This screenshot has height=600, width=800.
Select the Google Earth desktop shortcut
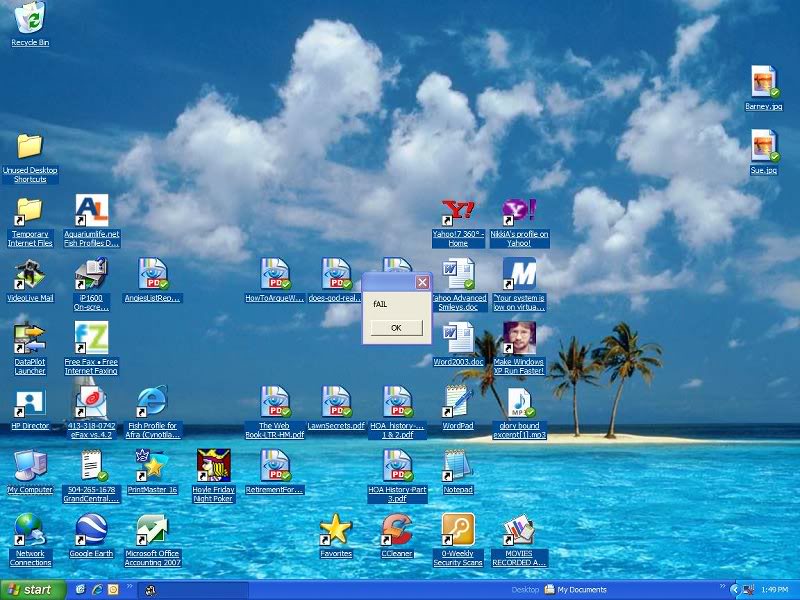91,530
